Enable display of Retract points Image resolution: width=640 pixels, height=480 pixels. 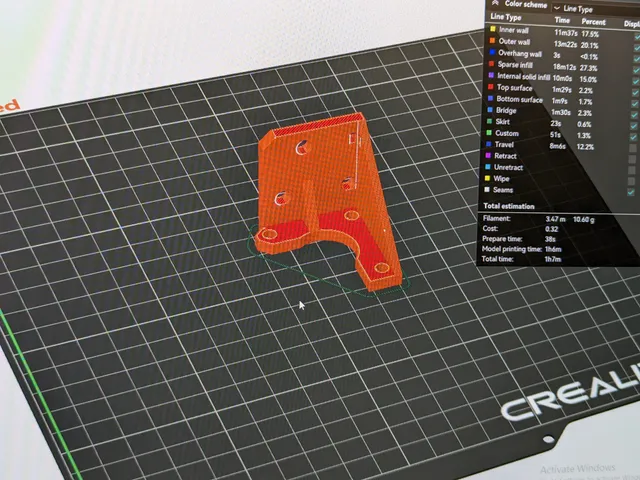[x=632, y=159]
